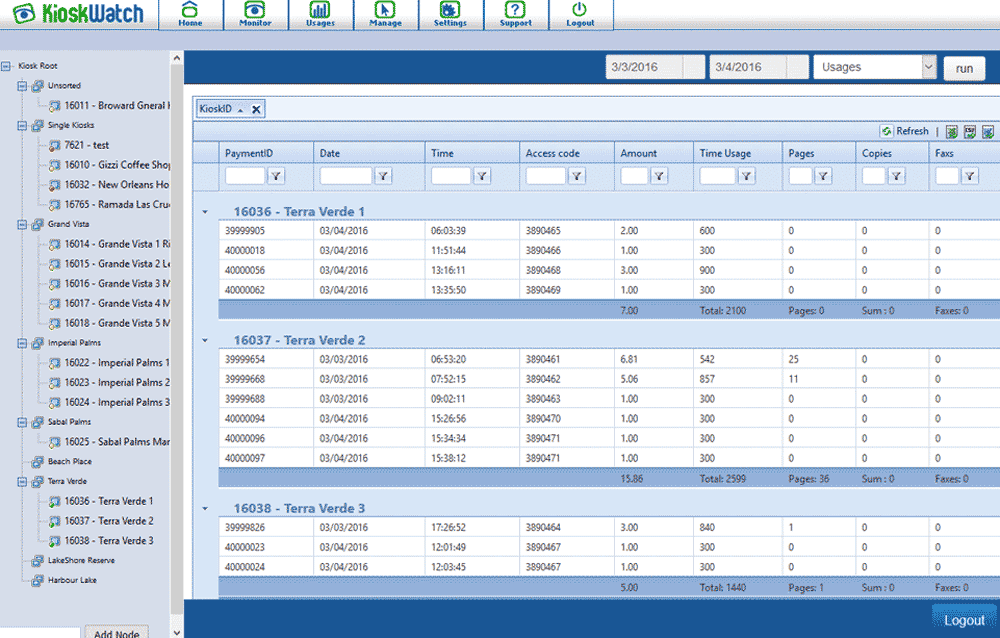Export grid using the blue Word icon
This screenshot has height=638, width=1000.
point(988,131)
